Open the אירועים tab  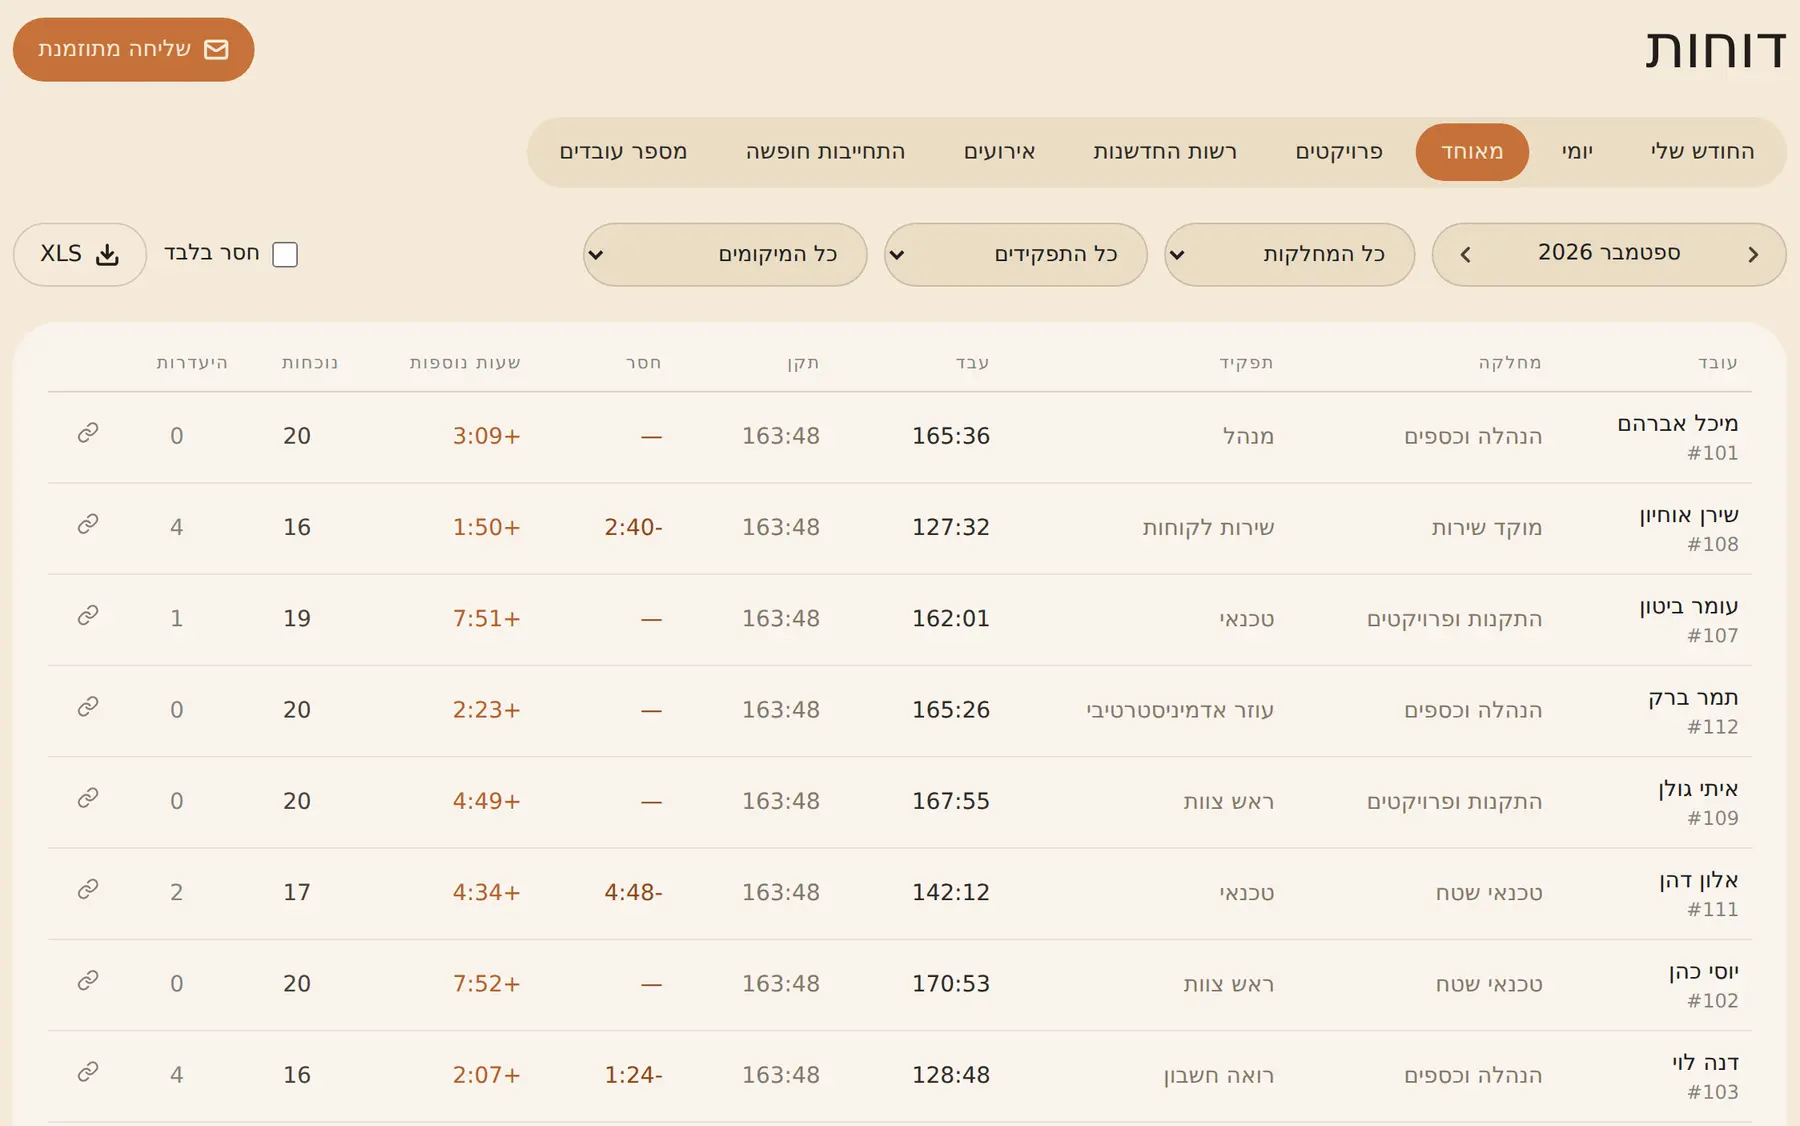click(999, 152)
